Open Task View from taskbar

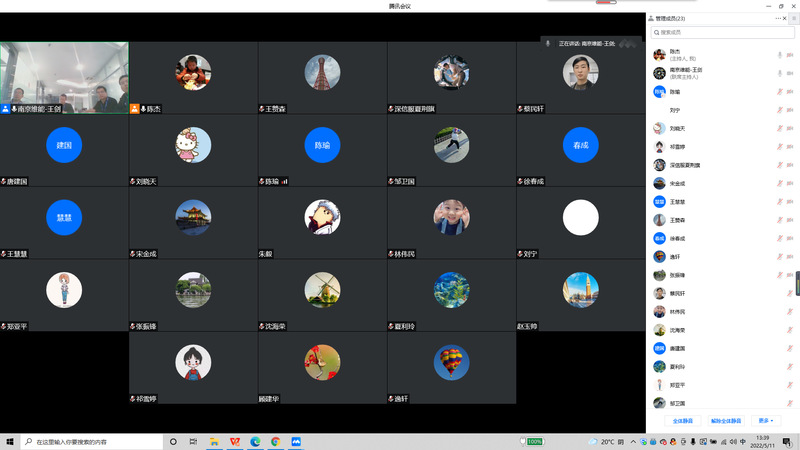point(193,442)
